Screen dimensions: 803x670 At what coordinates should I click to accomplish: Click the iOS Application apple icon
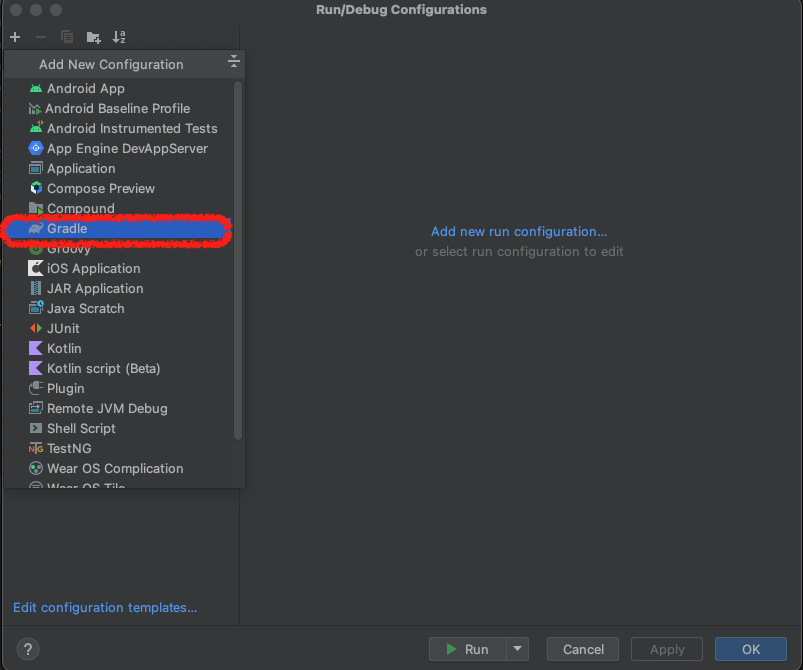(36, 268)
